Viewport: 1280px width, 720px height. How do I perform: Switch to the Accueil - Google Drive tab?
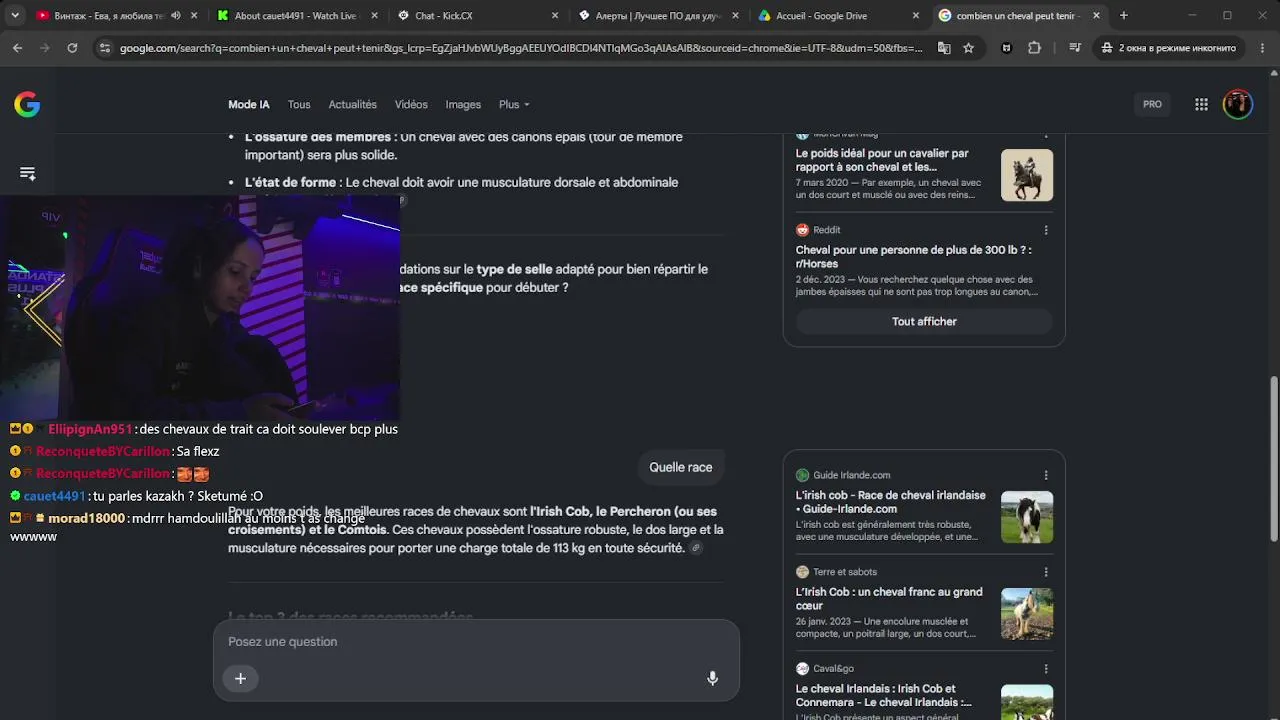pos(838,16)
